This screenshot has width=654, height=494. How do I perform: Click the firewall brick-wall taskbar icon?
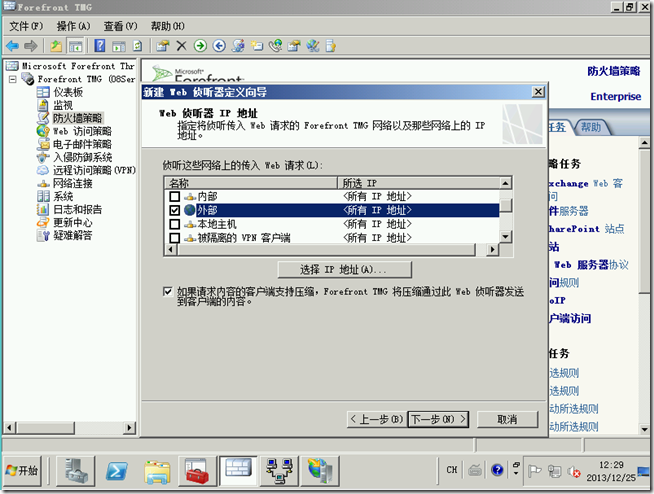(238, 471)
